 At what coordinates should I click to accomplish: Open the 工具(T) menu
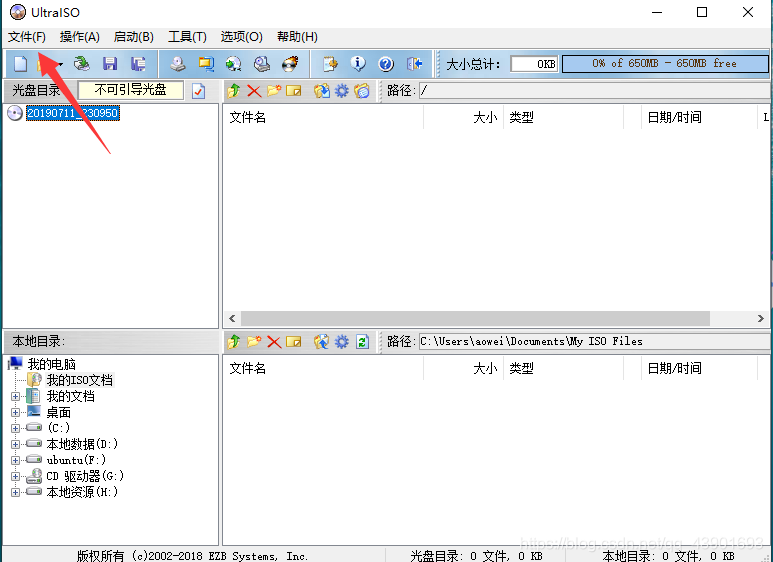click(x=187, y=37)
